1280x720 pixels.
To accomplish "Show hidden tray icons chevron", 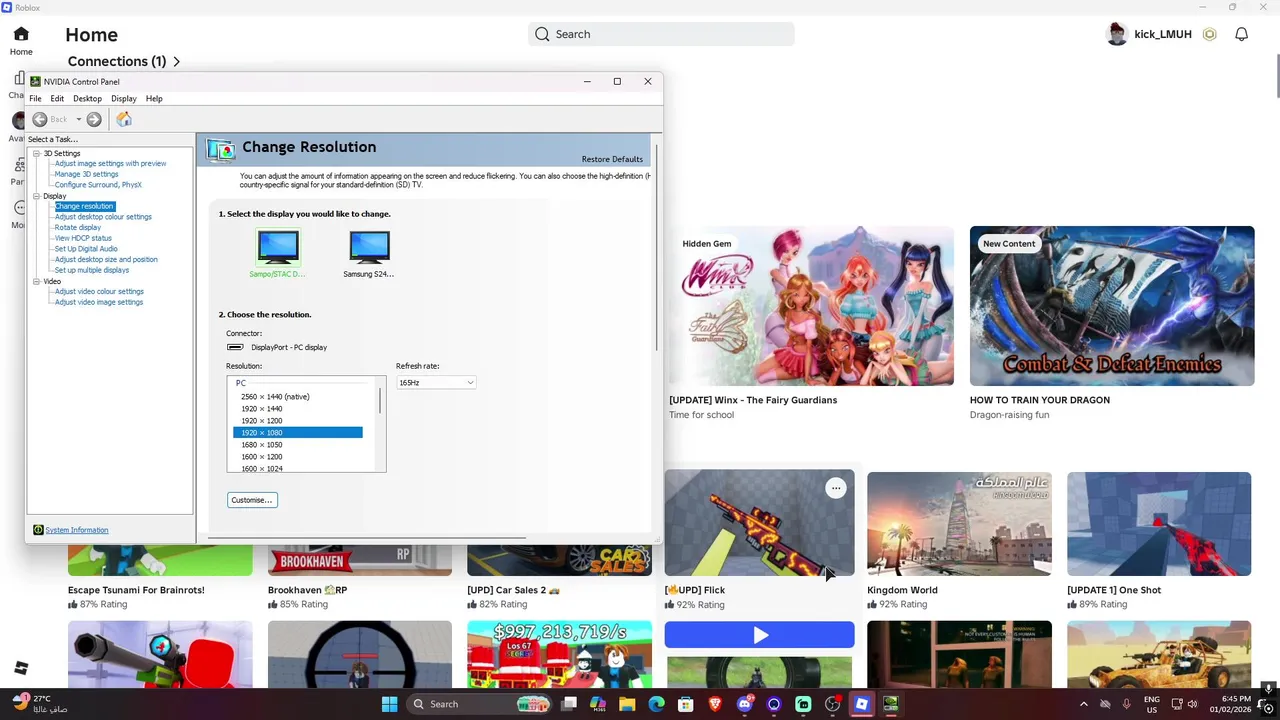I will click(x=1083, y=704).
